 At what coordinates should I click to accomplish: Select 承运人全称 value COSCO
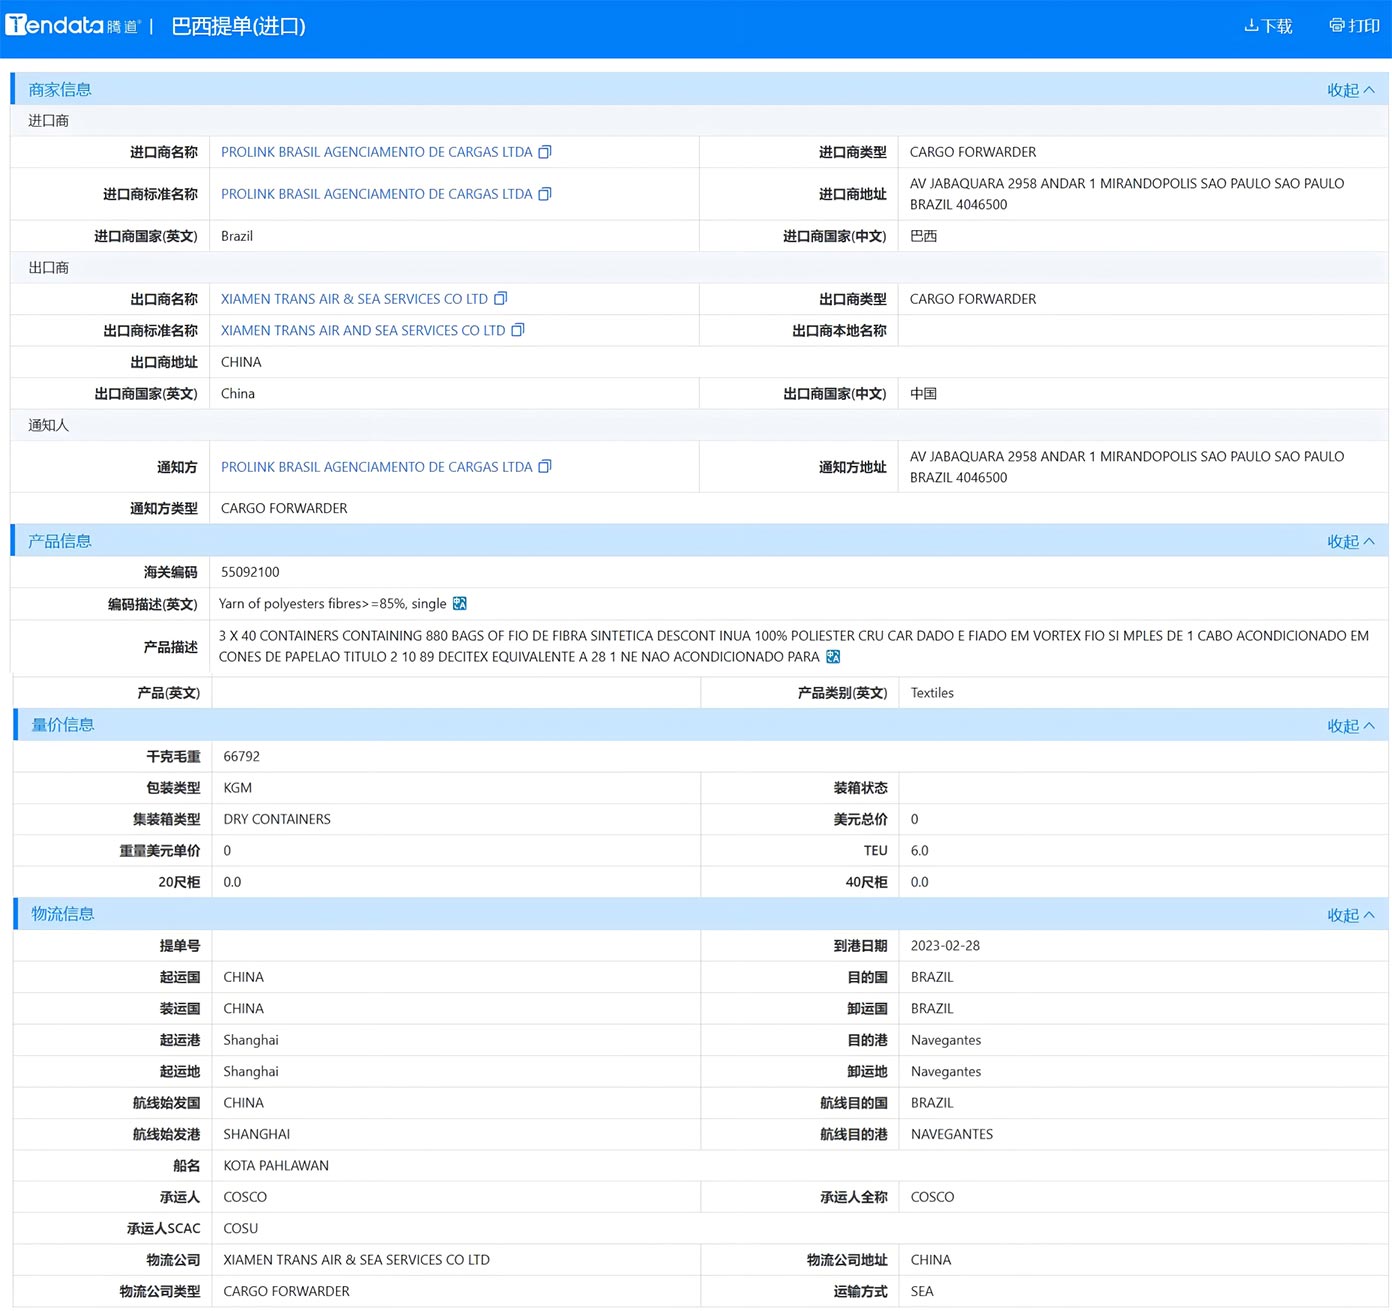933,1197
